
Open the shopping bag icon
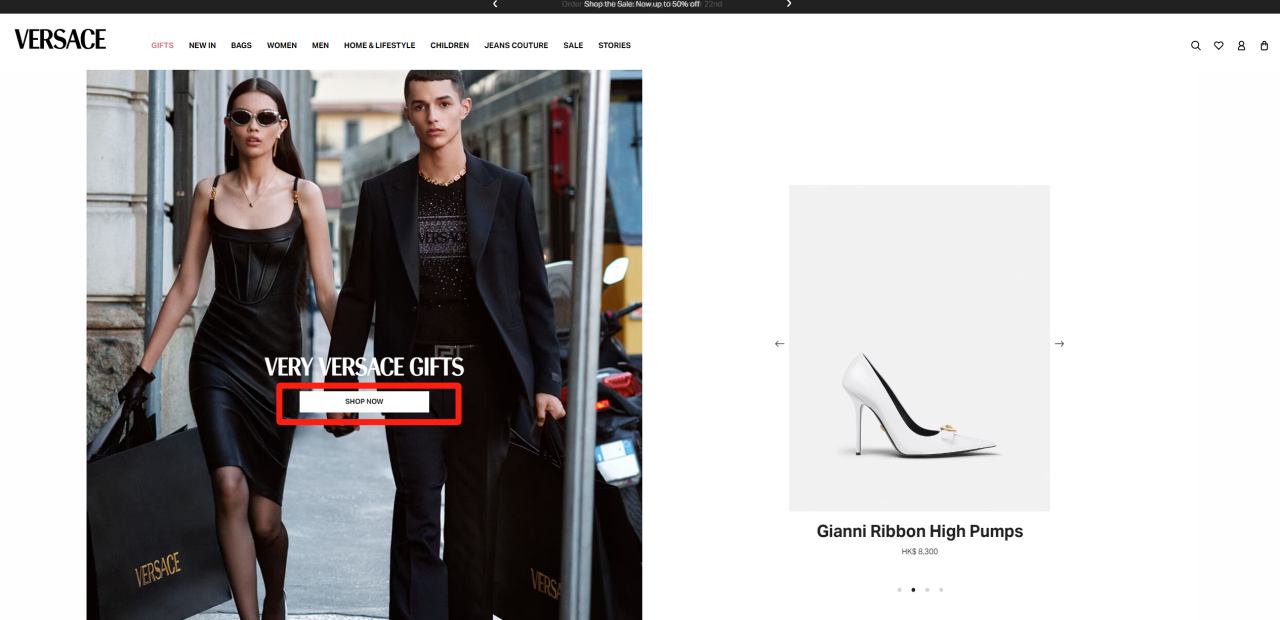[x=1264, y=45]
